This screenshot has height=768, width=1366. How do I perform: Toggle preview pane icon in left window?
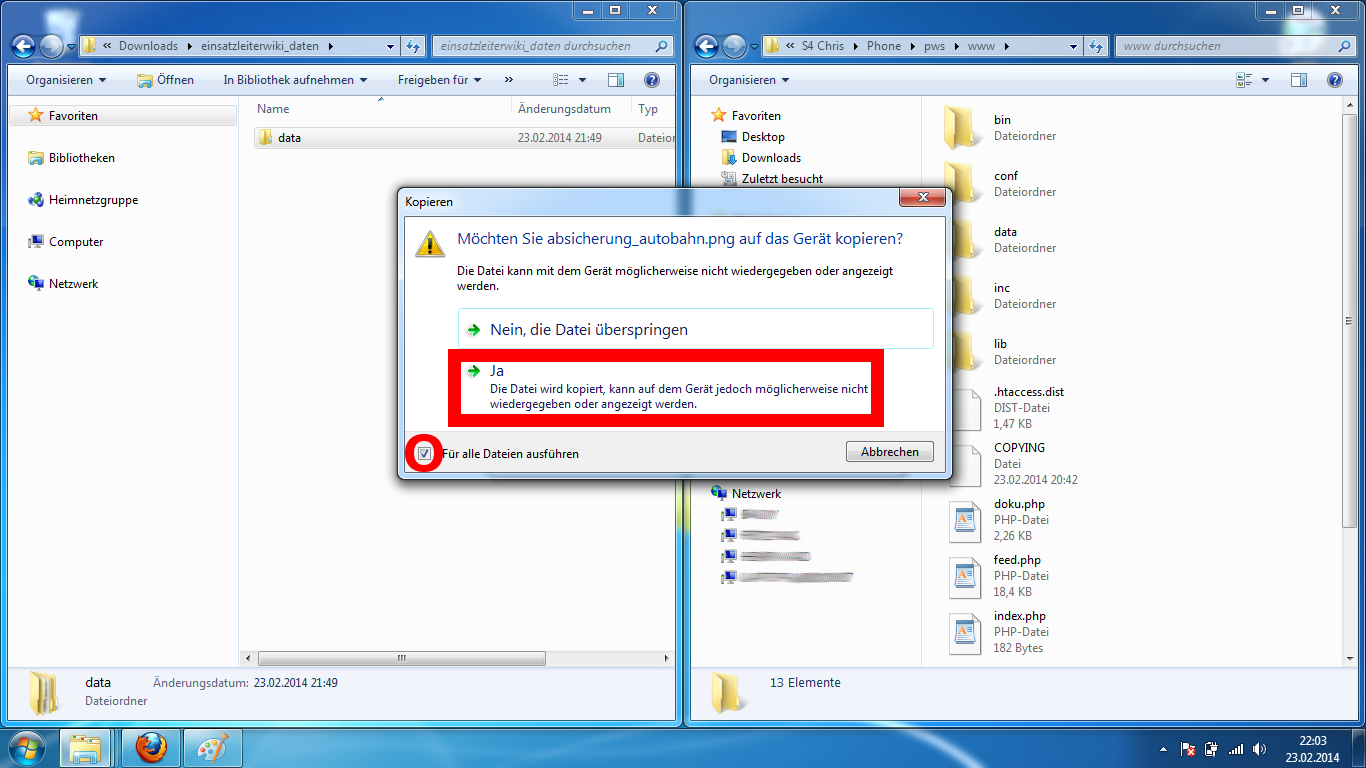point(616,80)
